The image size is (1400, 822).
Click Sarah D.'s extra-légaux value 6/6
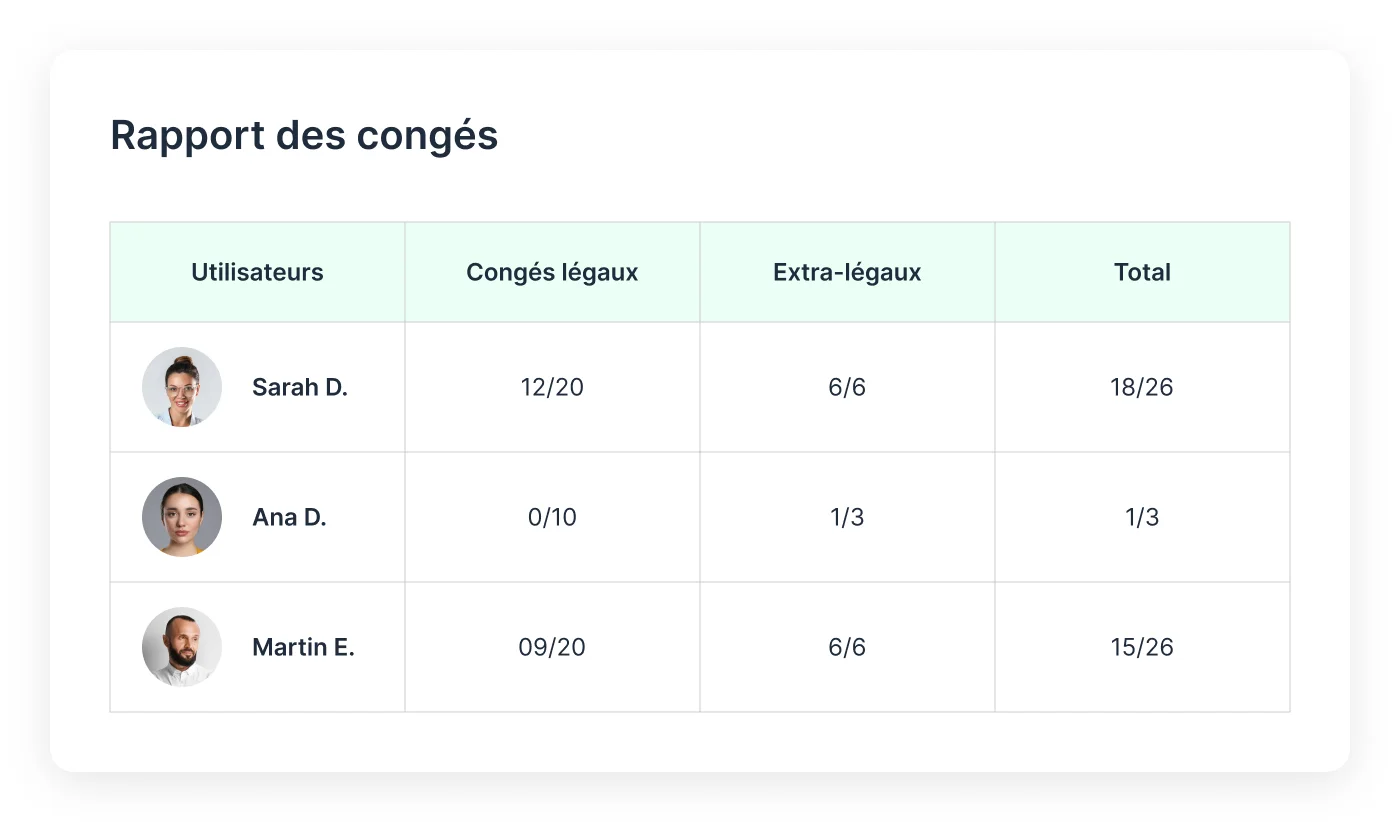pyautogui.click(x=847, y=387)
